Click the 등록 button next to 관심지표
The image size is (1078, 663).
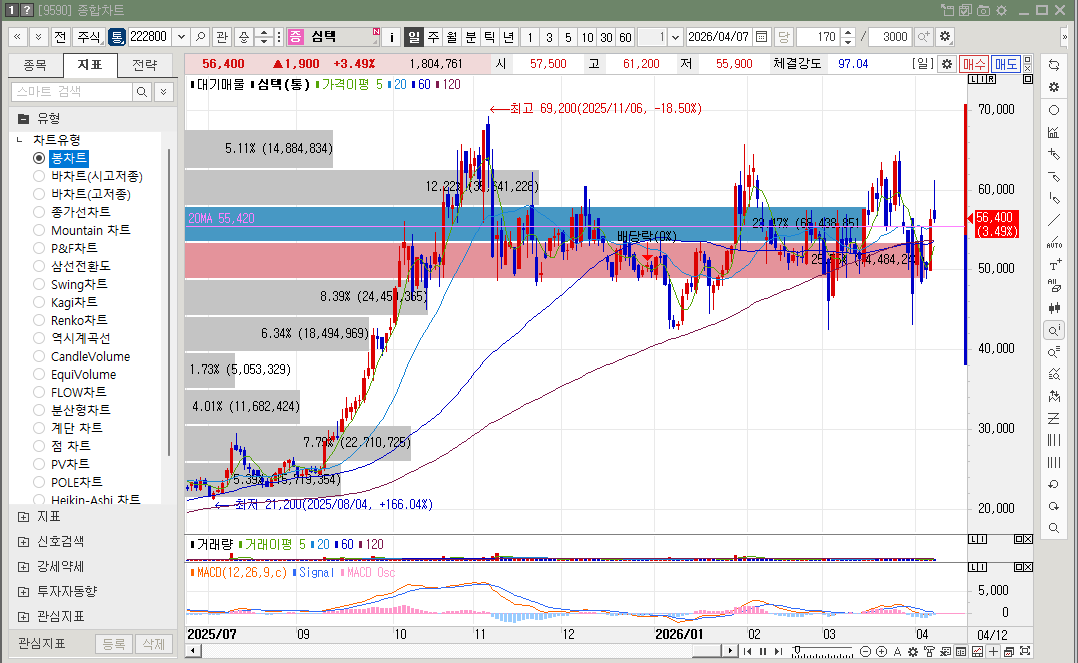click(x=113, y=644)
